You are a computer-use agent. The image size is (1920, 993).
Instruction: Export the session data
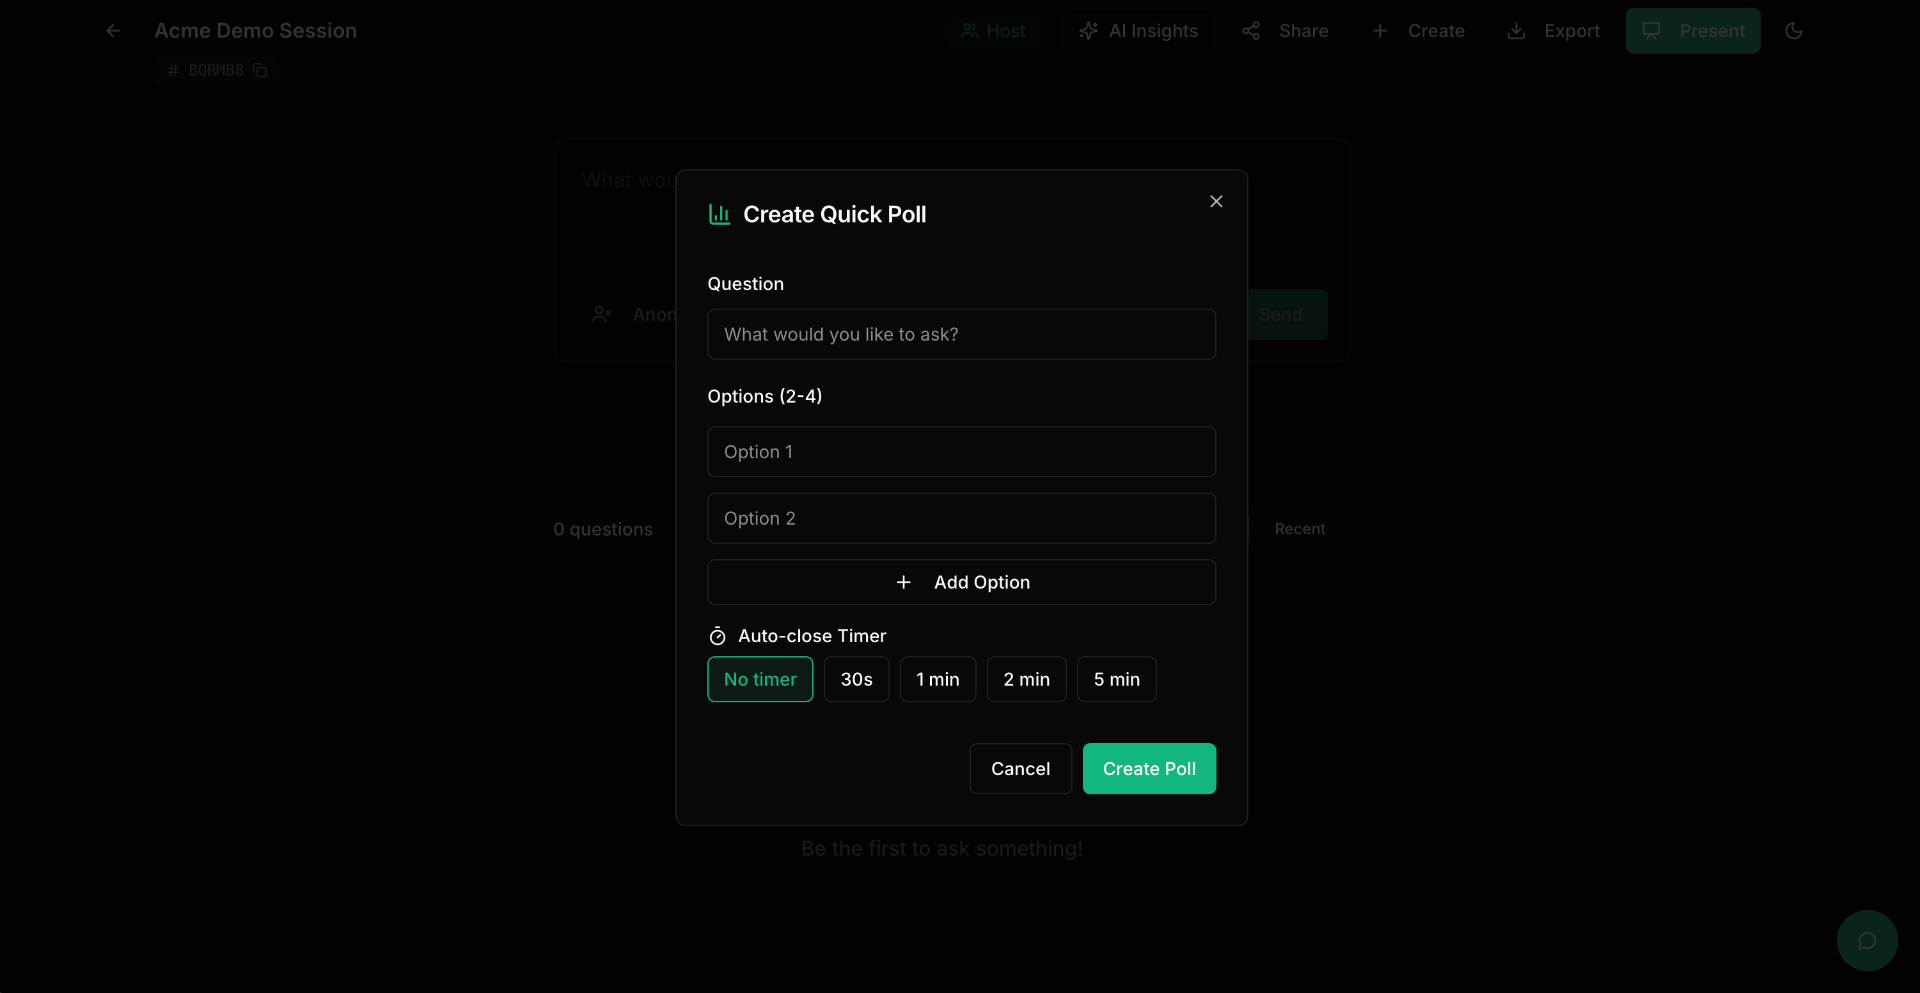tap(1553, 31)
